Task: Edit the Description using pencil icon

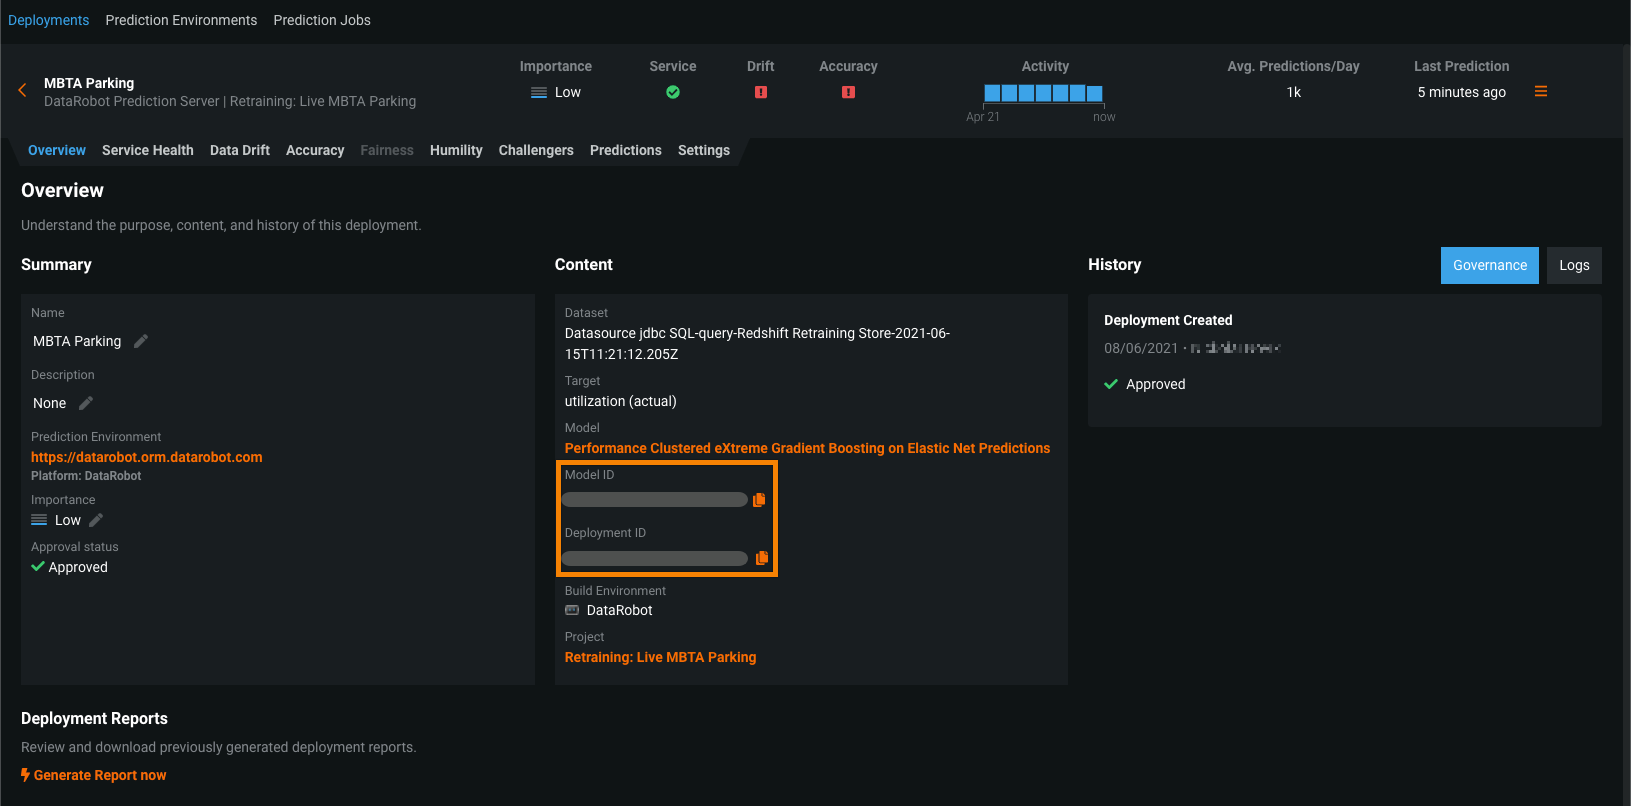Action: click(x=86, y=403)
